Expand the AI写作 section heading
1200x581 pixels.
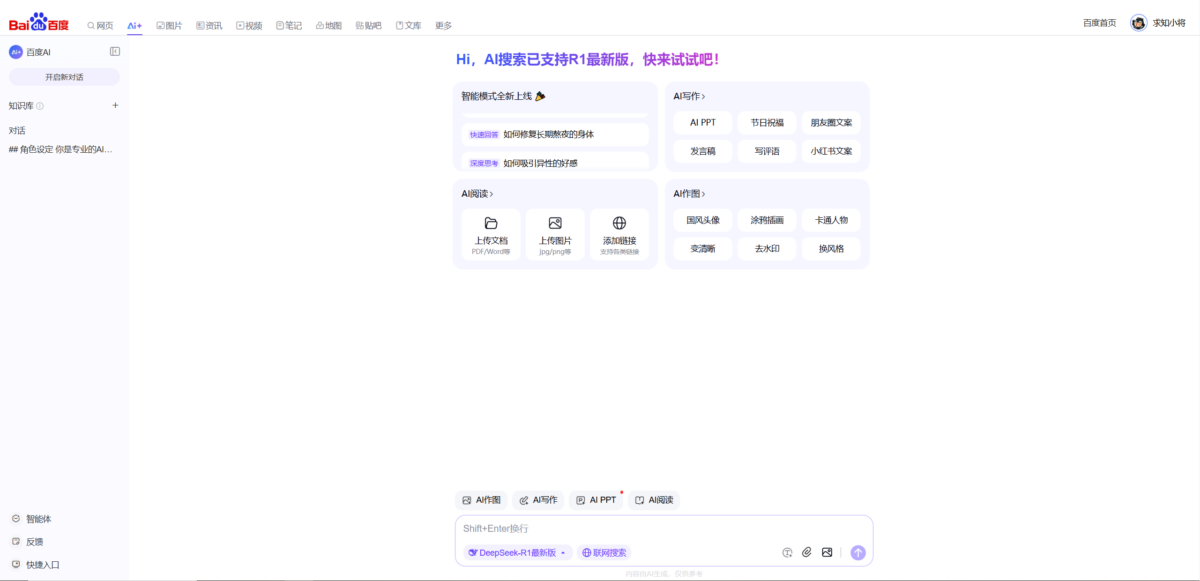click(x=689, y=96)
